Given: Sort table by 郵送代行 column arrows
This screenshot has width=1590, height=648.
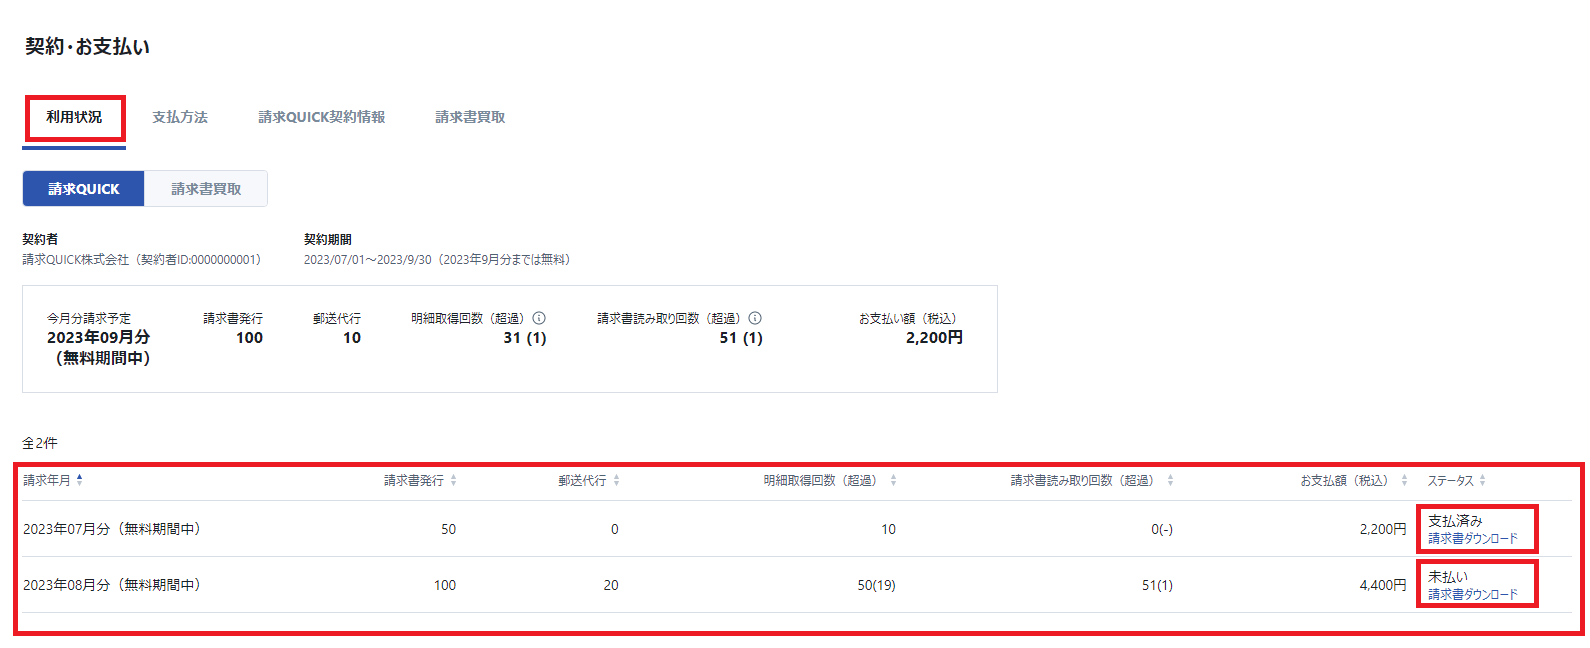Looking at the screenshot, I should 616,481.
